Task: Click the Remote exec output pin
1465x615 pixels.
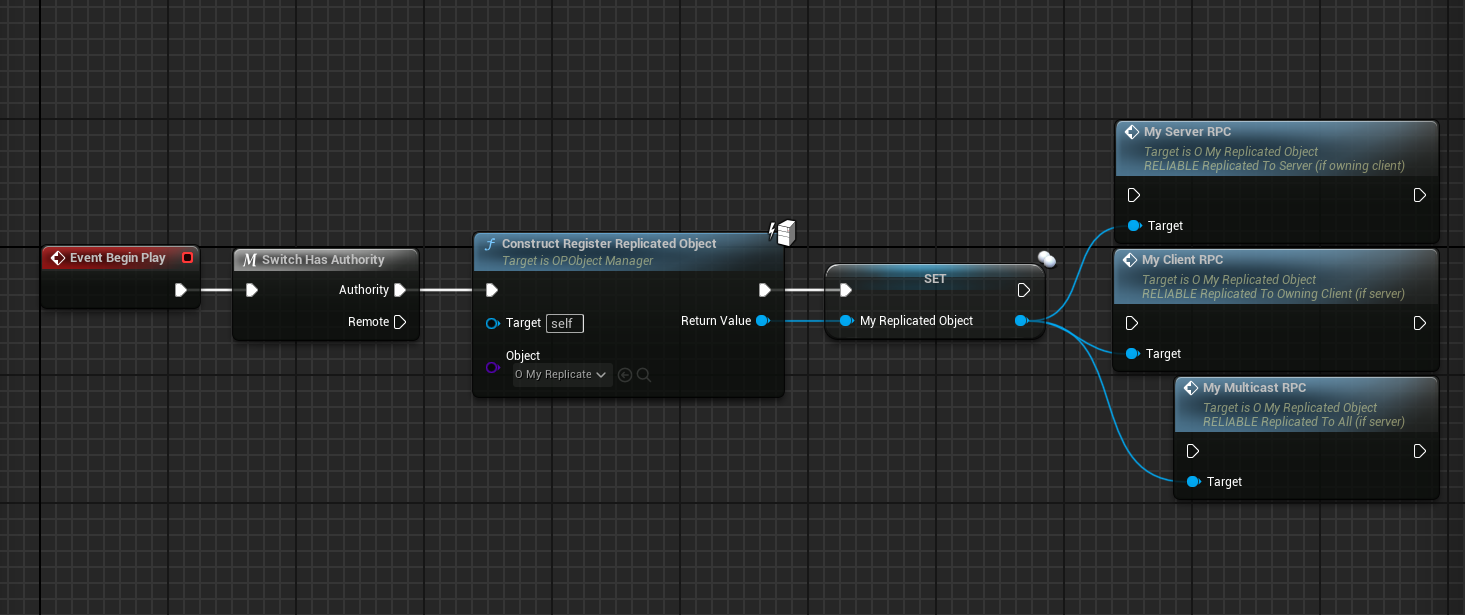Action: coord(400,322)
